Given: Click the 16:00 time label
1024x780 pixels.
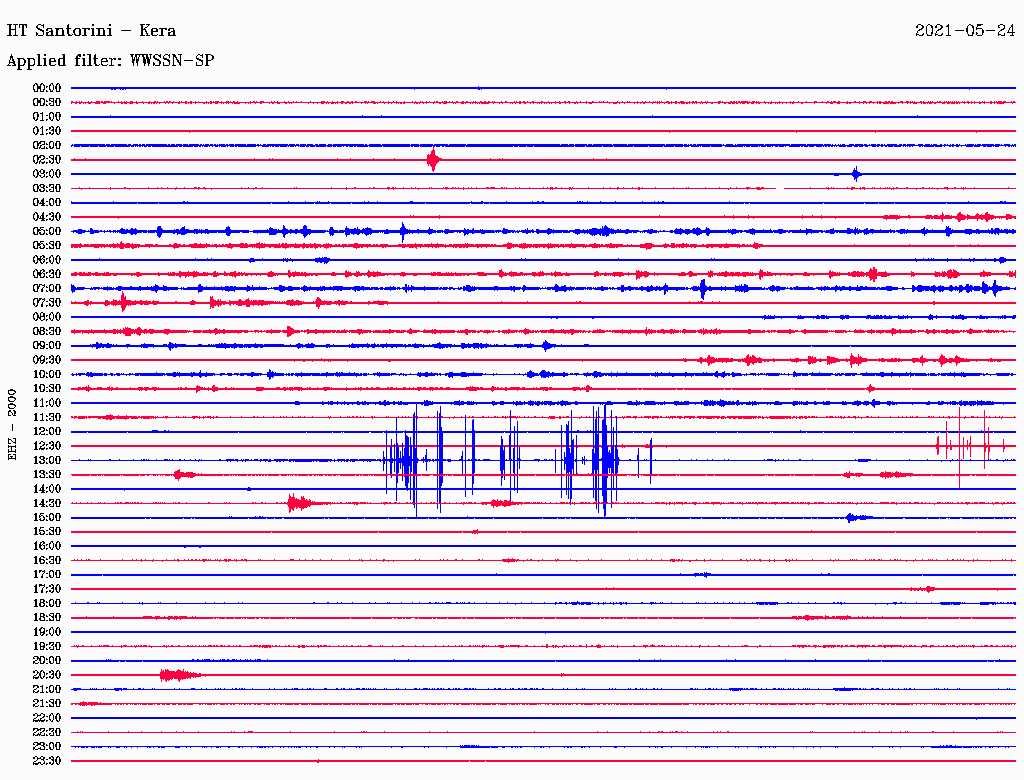Looking at the screenshot, I should (47, 546).
